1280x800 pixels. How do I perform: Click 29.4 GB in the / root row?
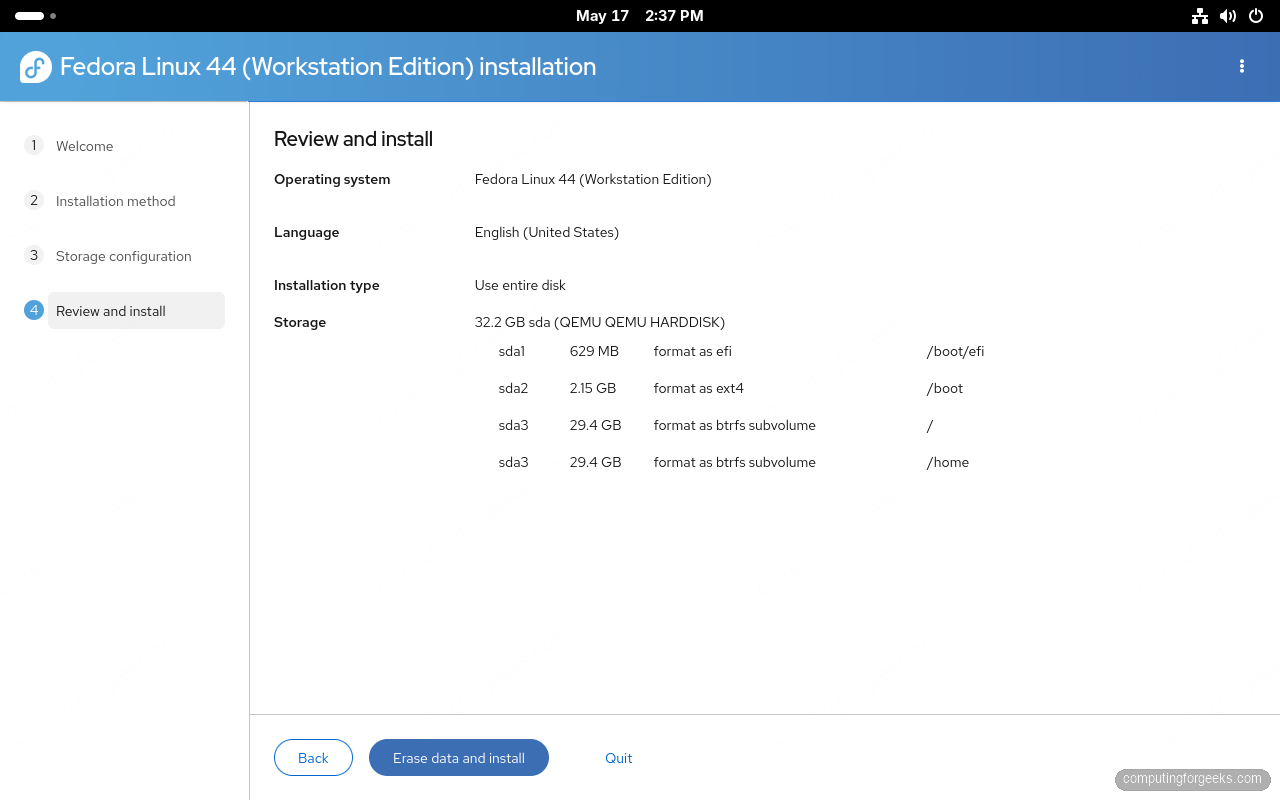click(x=596, y=425)
